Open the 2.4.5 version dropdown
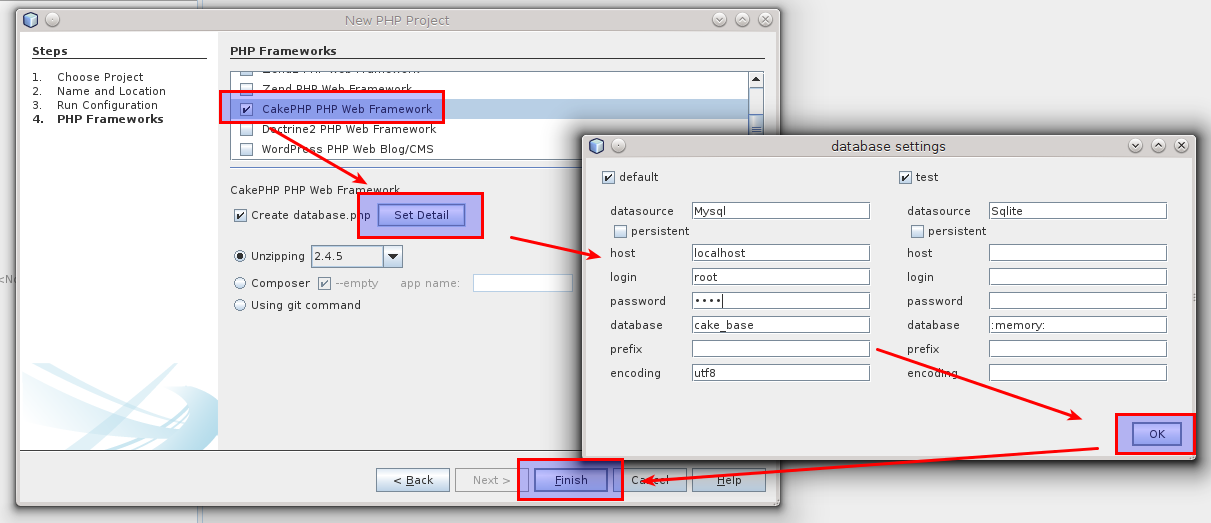 pyautogui.click(x=392, y=256)
